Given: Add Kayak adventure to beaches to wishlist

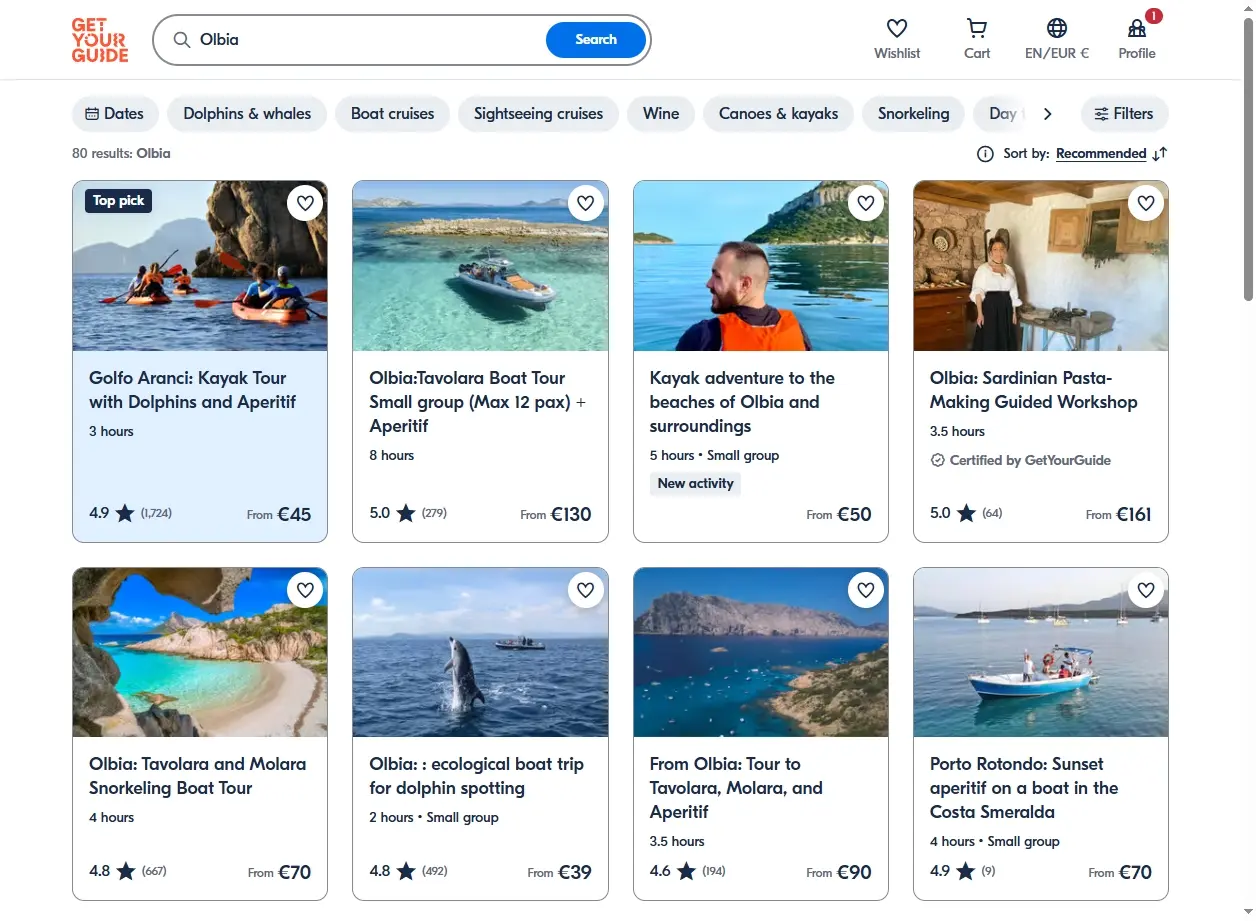Looking at the screenshot, I should 866,204.
